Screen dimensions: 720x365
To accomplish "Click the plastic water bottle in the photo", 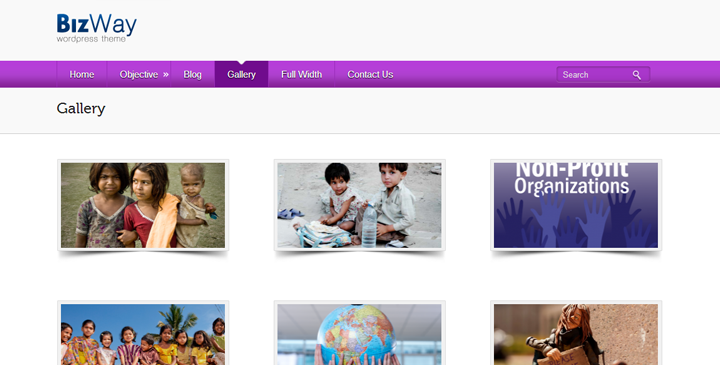I will (x=369, y=225).
